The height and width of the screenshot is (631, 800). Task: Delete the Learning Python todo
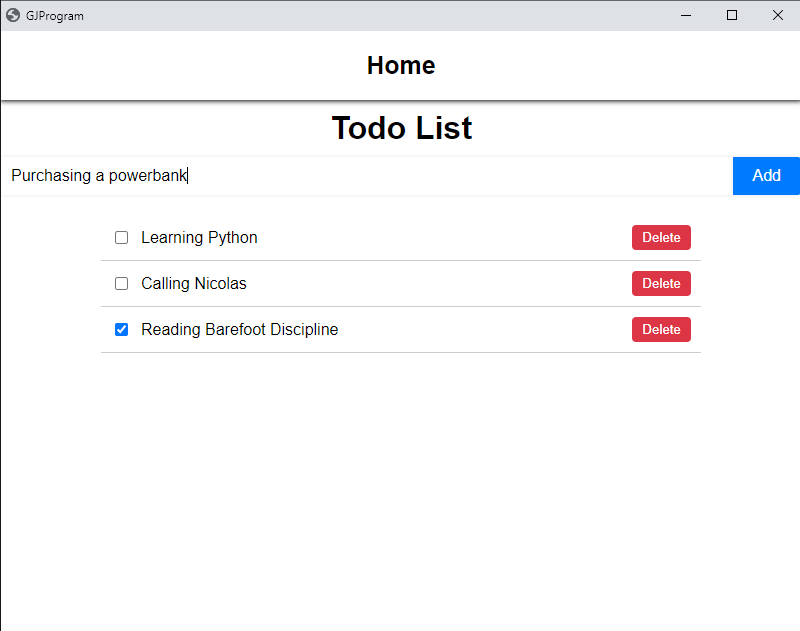click(661, 238)
